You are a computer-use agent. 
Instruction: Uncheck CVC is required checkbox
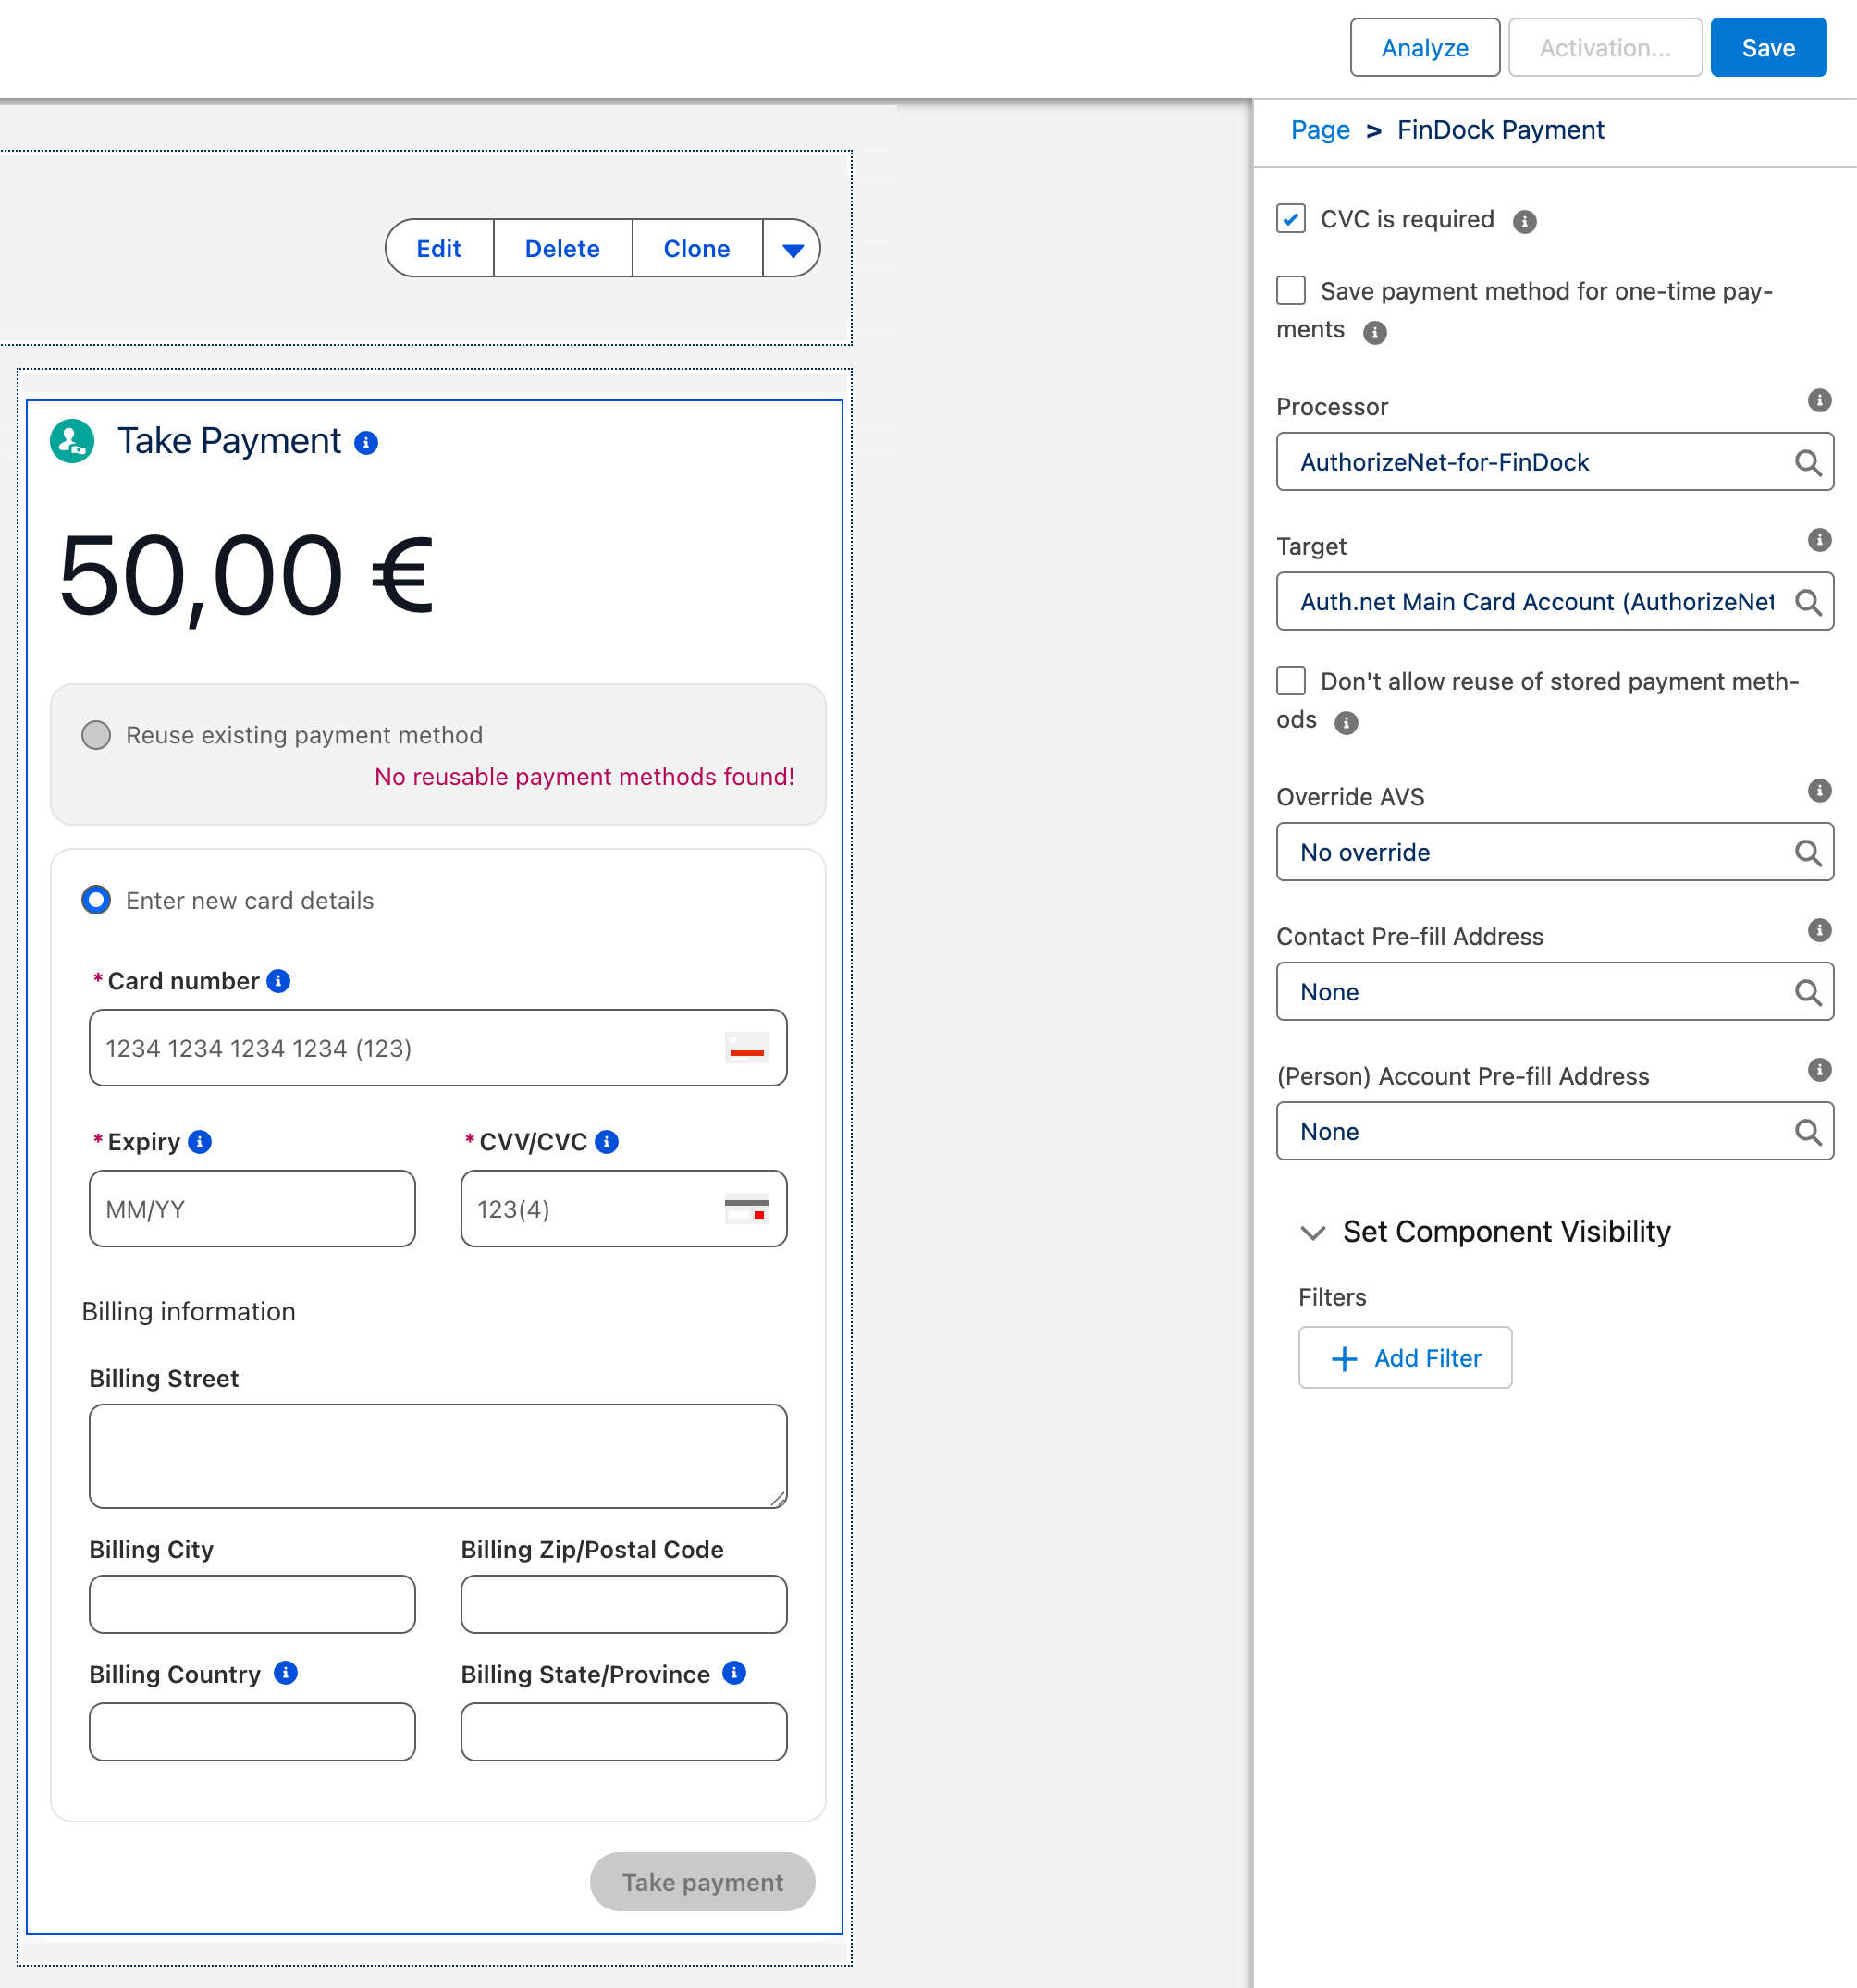click(1290, 219)
